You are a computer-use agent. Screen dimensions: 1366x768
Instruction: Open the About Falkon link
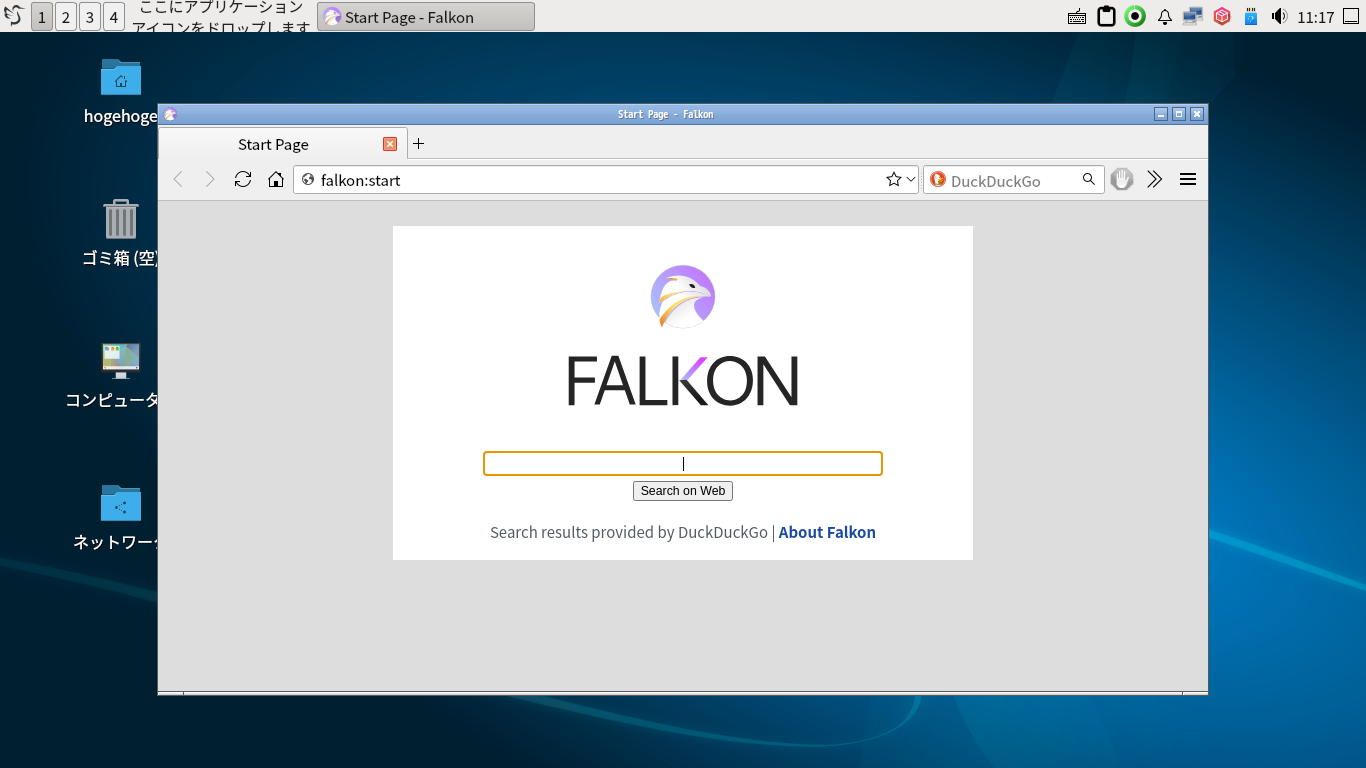point(827,532)
